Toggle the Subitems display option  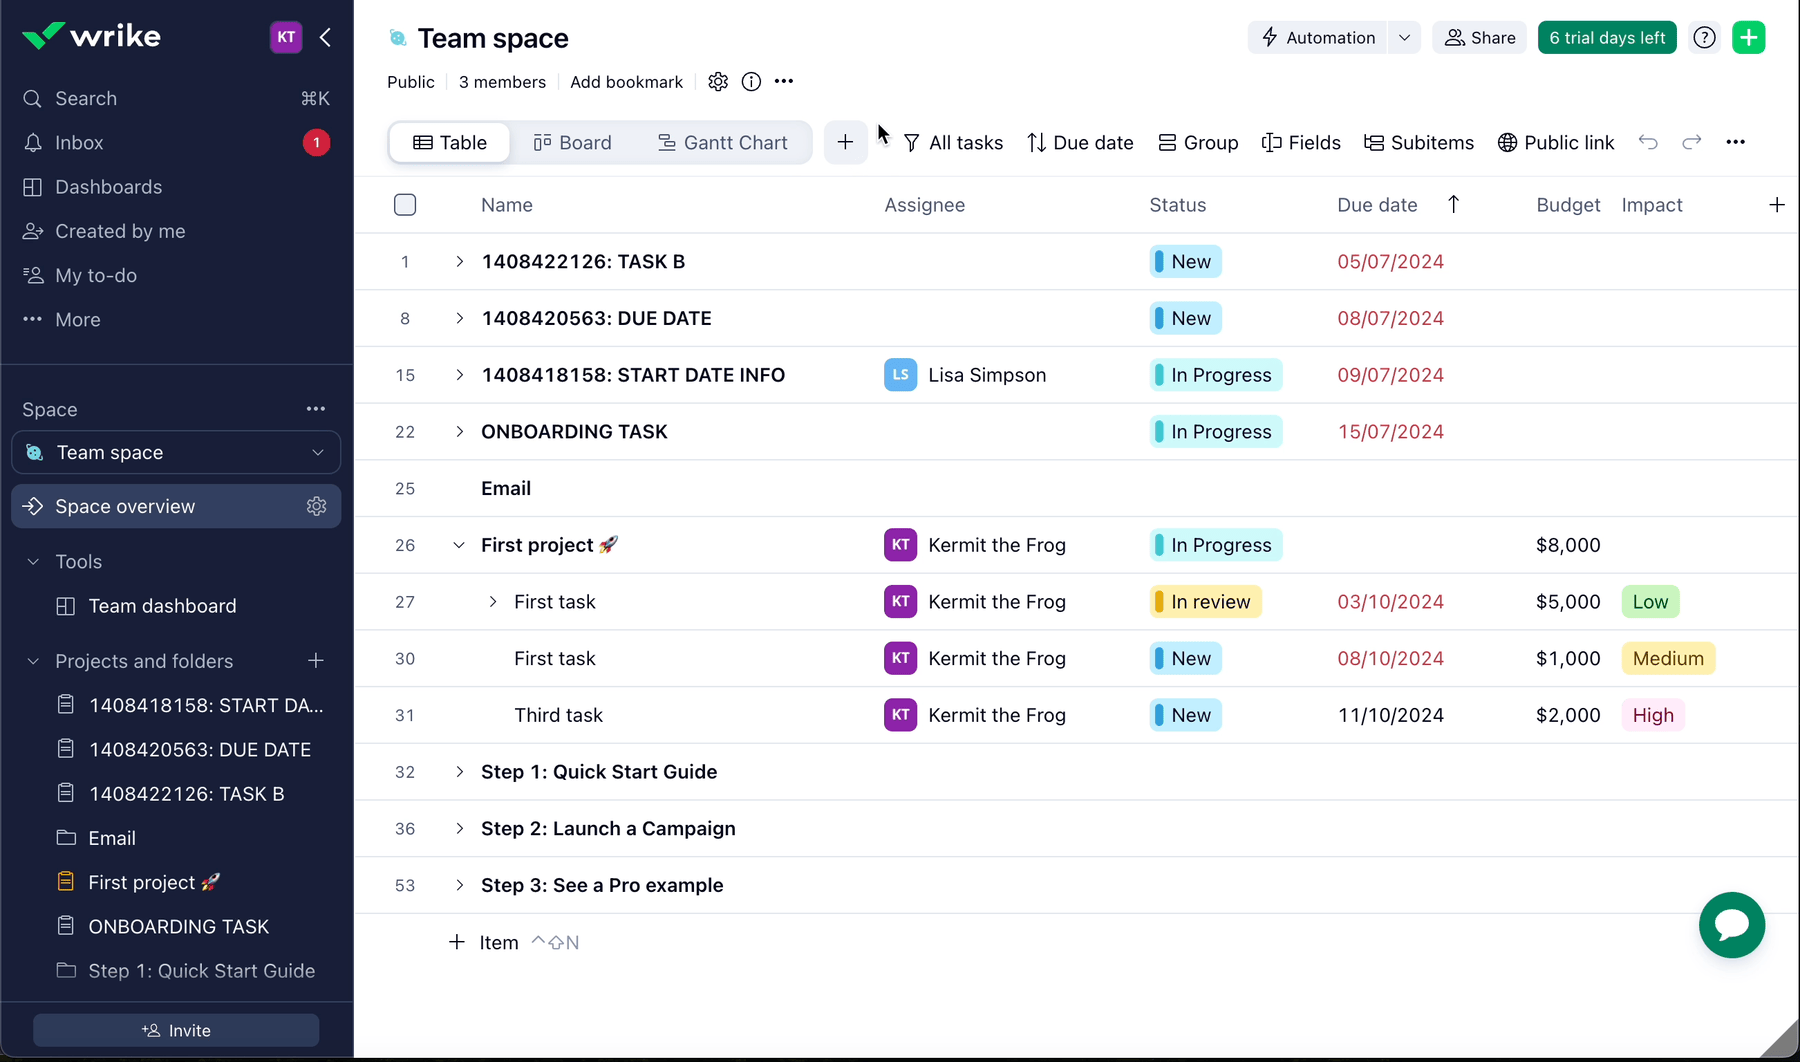click(x=1418, y=143)
